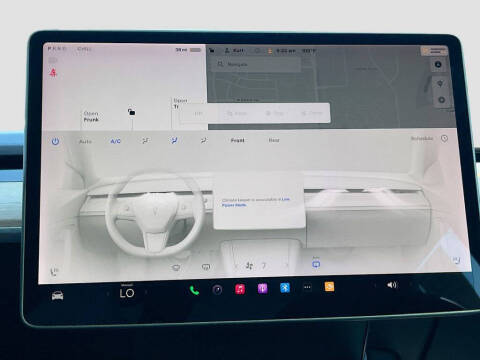Lower cabin temperature with the left arrow by LO
480x360 pixels.
pyautogui.click(x=108, y=294)
